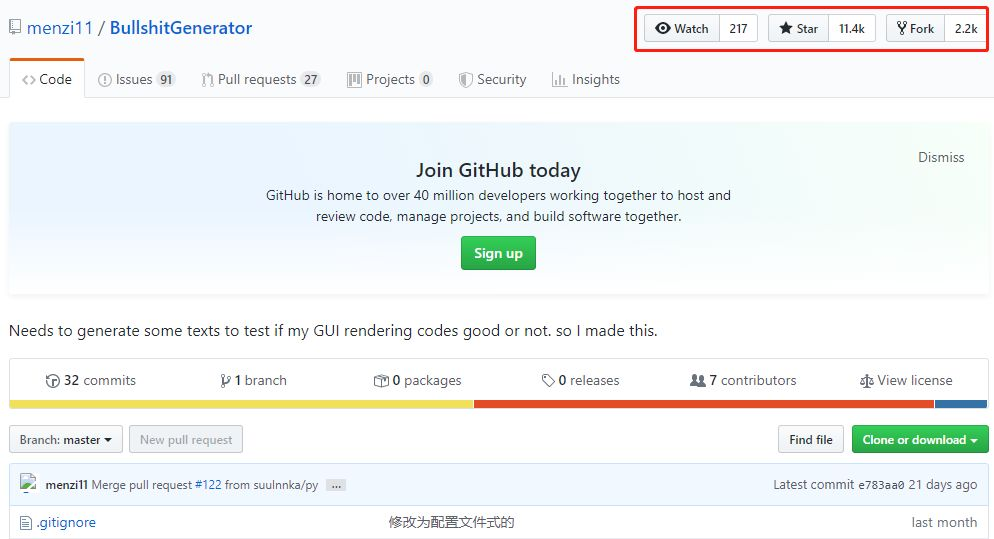Click the Security shield icon
The width and height of the screenshot is (994, 539).
click(x=465, y=80)
